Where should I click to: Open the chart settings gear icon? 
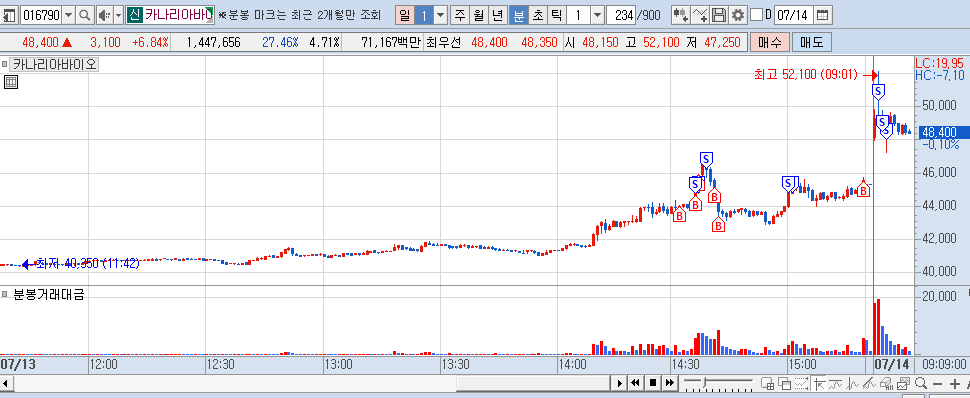tap(737, 15)
